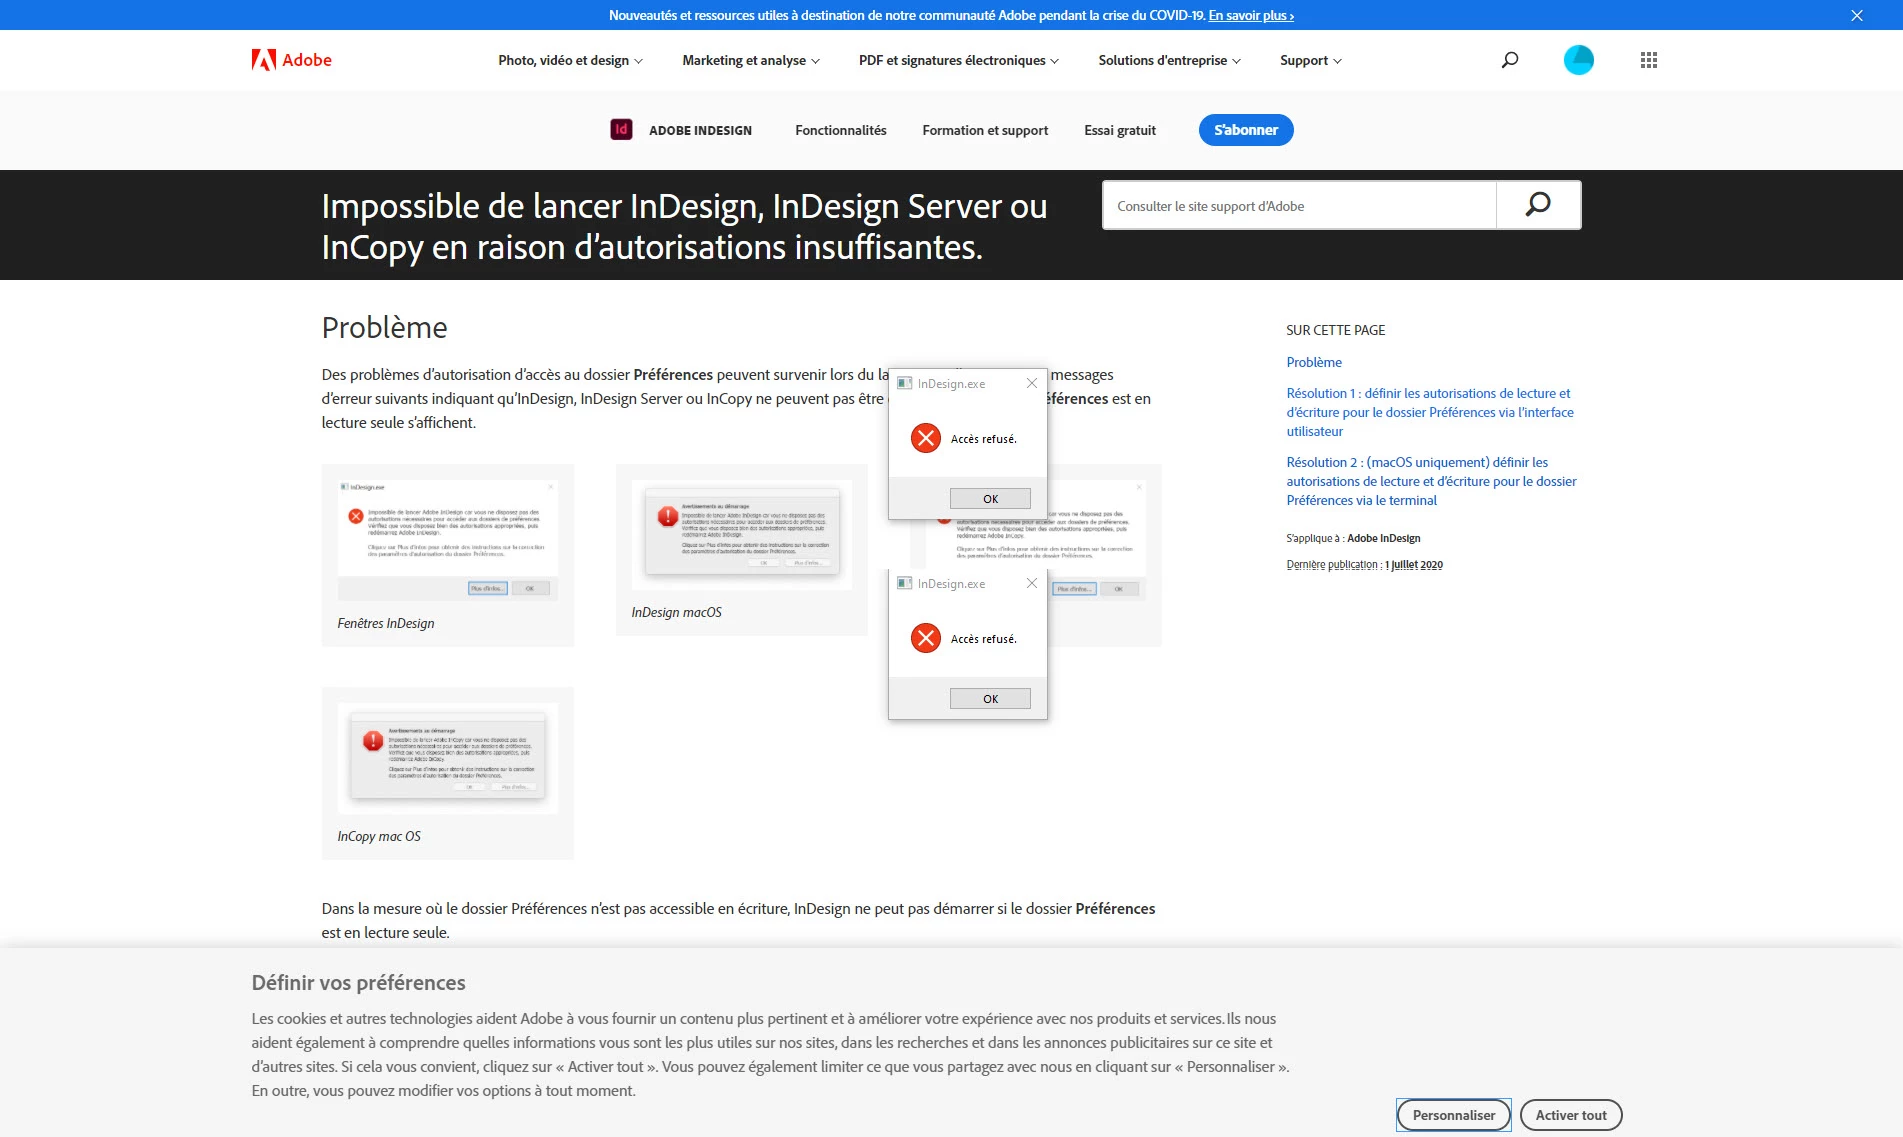This screenshot has width=1903, height=1137.
Task: Open the InDesign macOS screenshot thumbnail
Action: [741, 534]
